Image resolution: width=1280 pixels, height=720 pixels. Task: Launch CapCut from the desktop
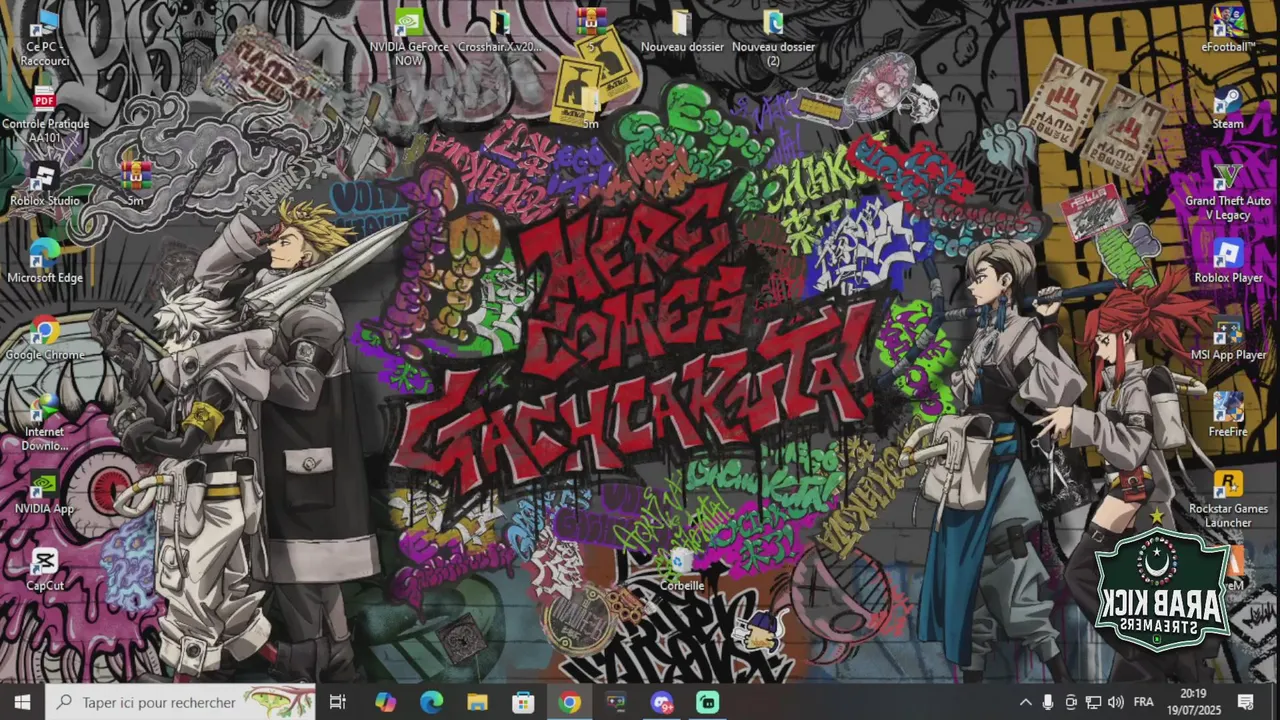click(x=45, y=570)
